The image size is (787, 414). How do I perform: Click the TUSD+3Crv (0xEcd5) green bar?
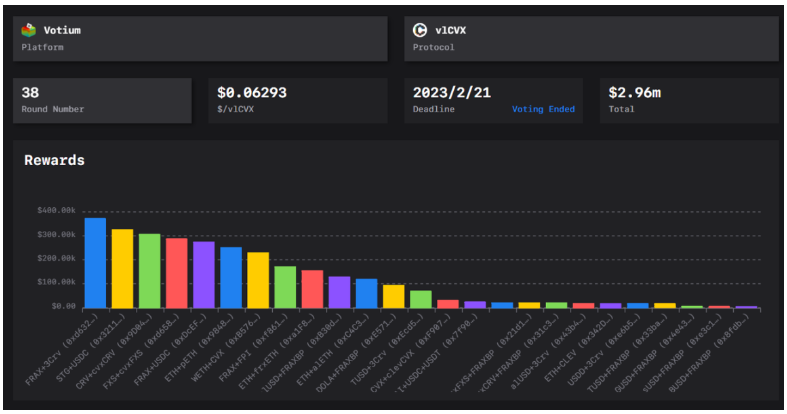pos(421,299)
